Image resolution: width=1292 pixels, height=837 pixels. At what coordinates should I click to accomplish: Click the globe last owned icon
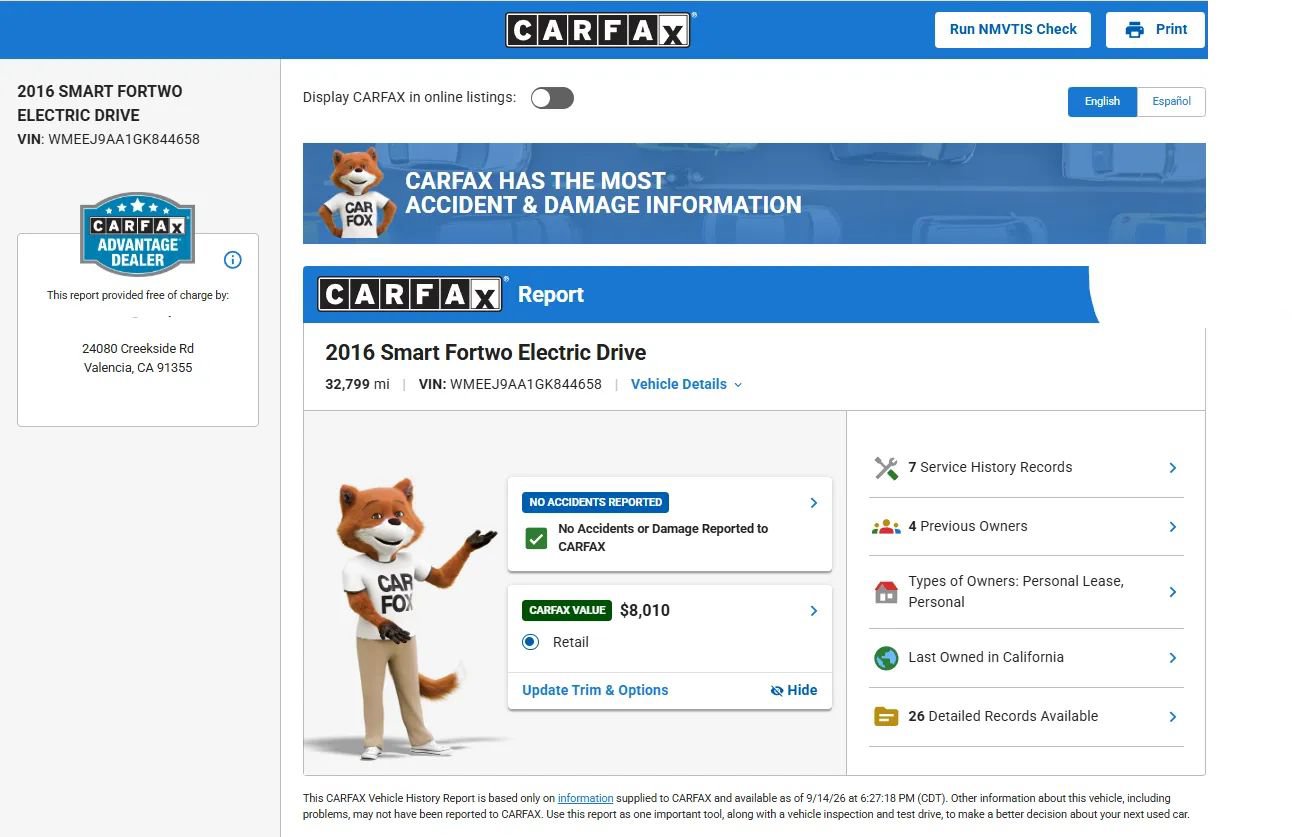pyautogui.click(x=886, y=658)
